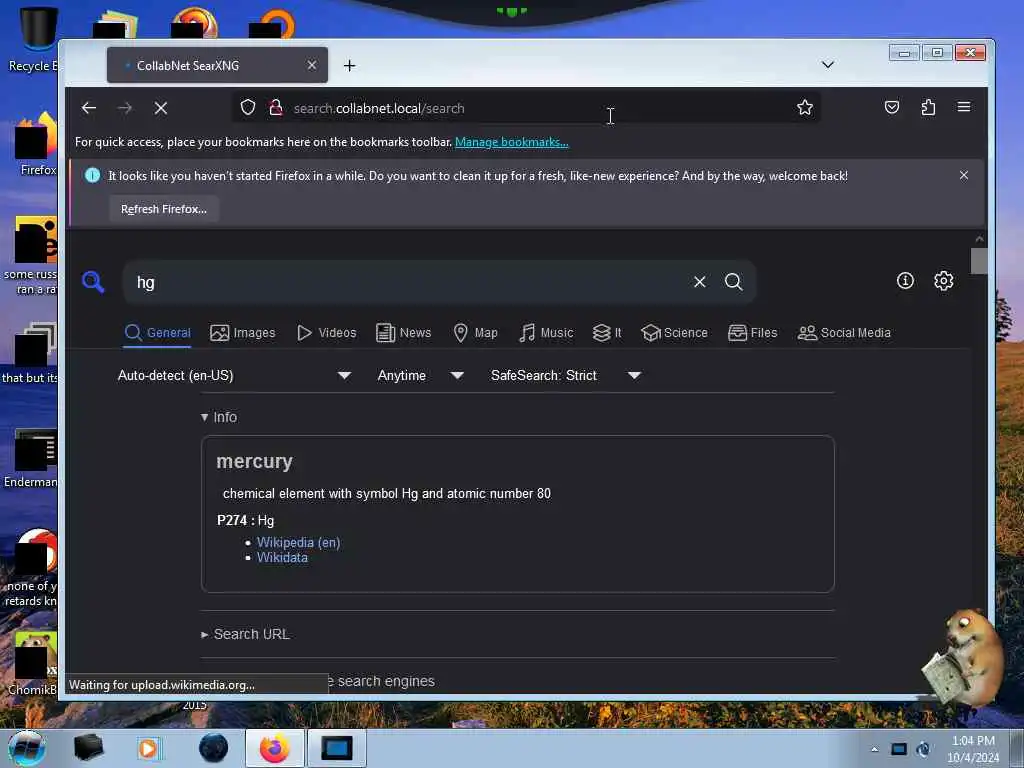The width and height of the screenshot is (1024, 768).
Task: Switch to the Files category
Action: 752,332
